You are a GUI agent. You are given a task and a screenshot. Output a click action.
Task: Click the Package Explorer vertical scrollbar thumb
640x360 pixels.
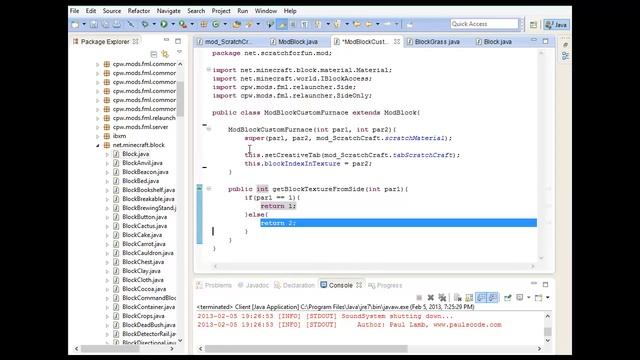point(180,99)
